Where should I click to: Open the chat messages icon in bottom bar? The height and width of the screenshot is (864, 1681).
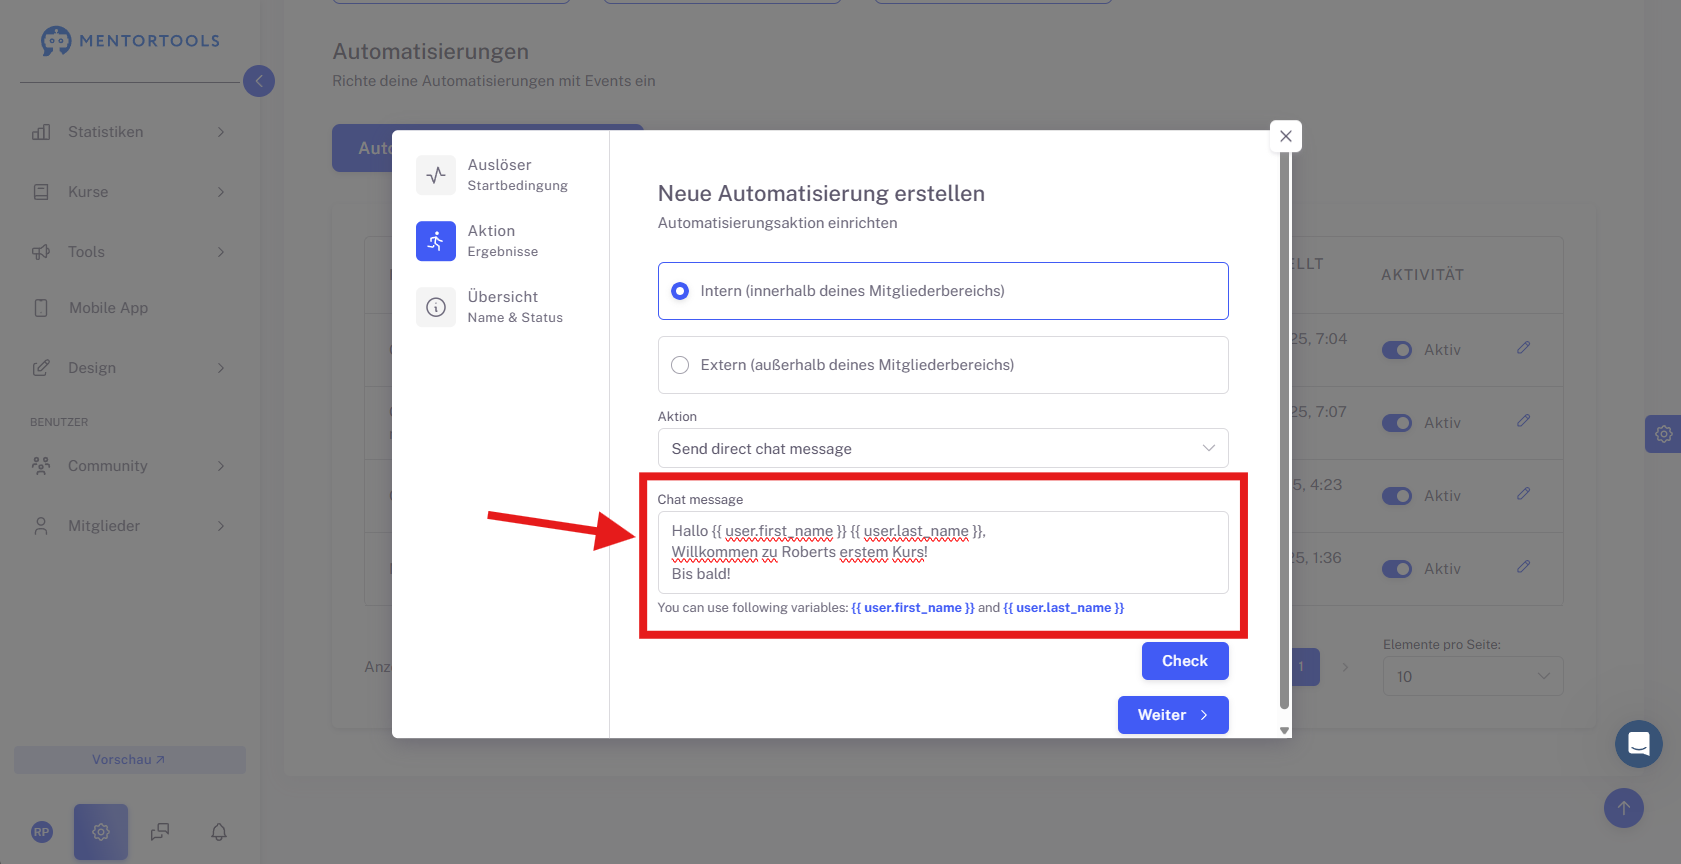(160, 832)
